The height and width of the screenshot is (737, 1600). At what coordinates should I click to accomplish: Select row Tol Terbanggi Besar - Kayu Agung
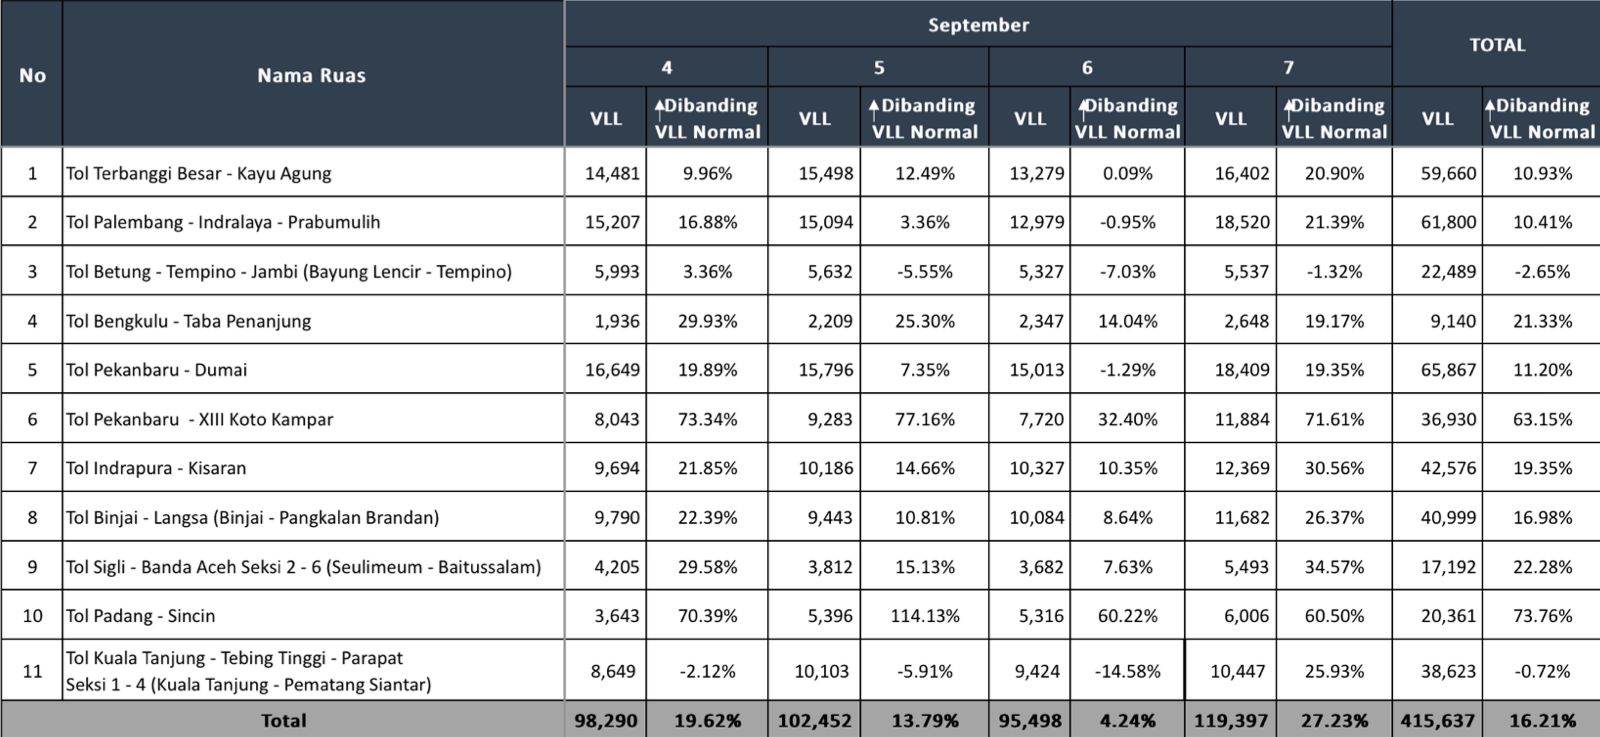pyautogui.click(x=198, y=173)
